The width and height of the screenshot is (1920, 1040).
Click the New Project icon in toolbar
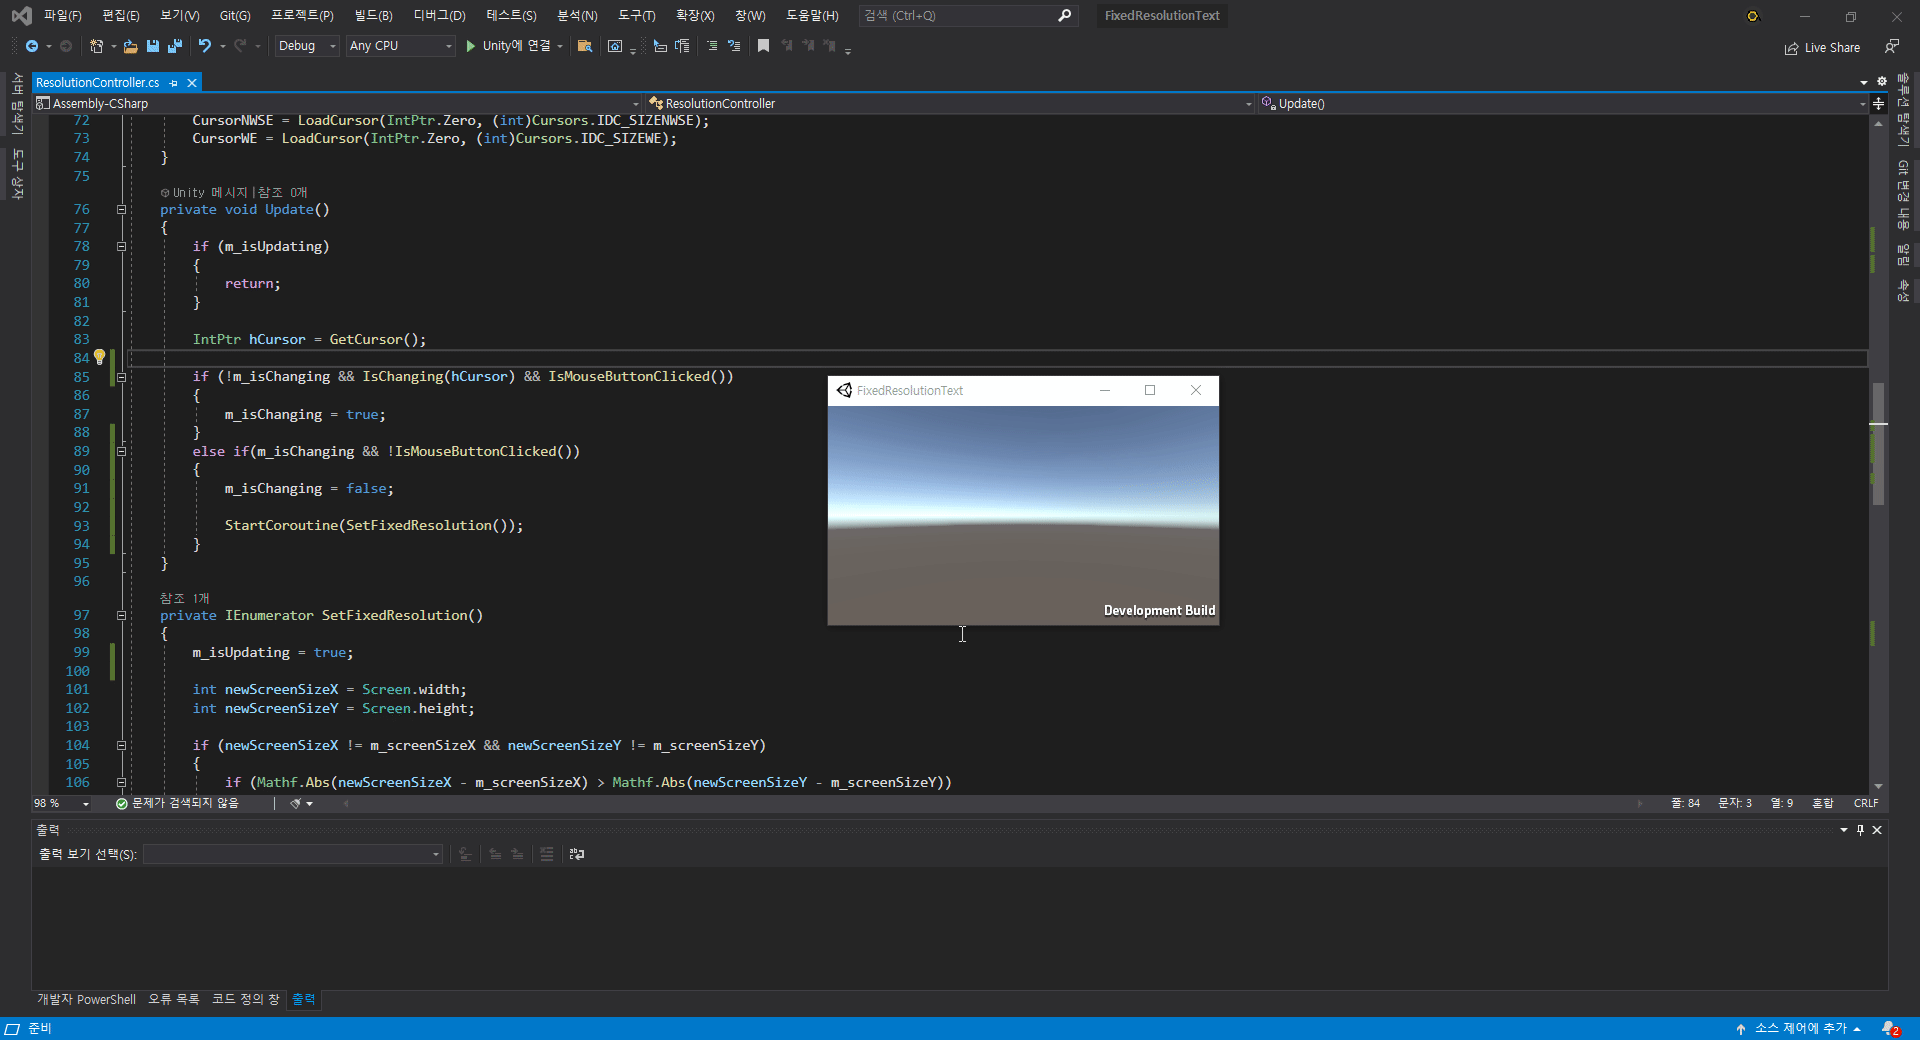[96, 46]
